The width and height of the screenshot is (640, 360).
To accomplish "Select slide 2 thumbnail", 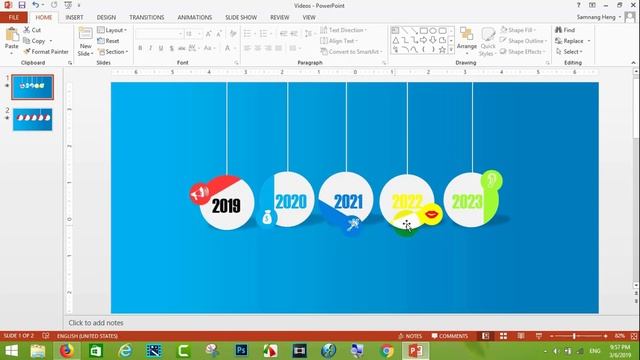I will 33,120.
